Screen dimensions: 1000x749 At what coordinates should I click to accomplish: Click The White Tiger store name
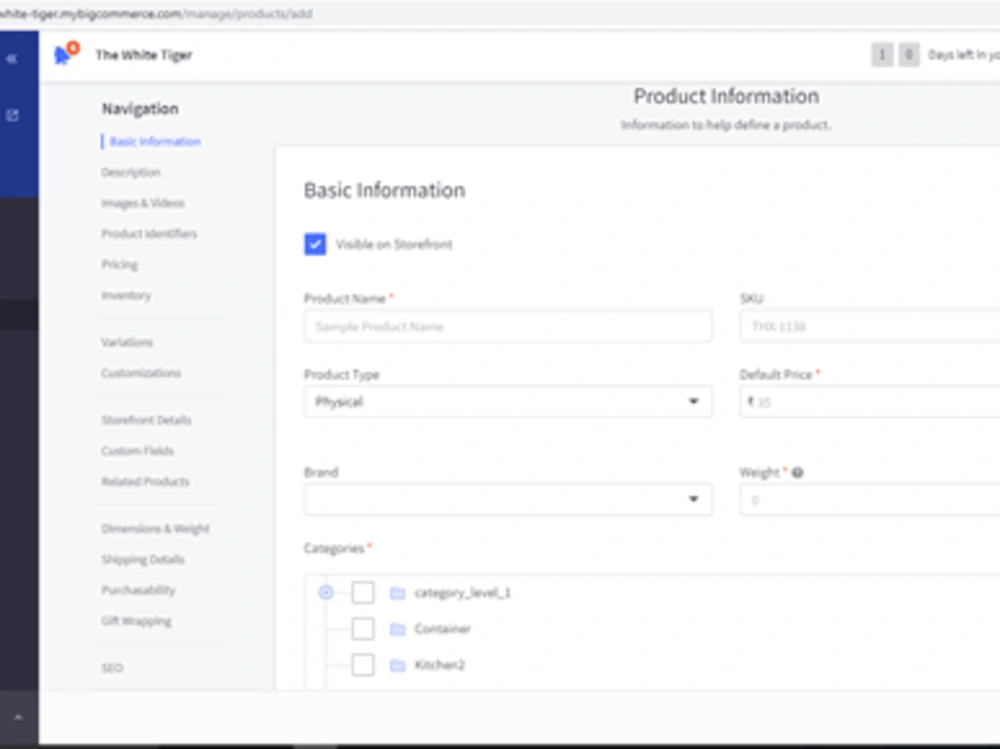point(143,56)
